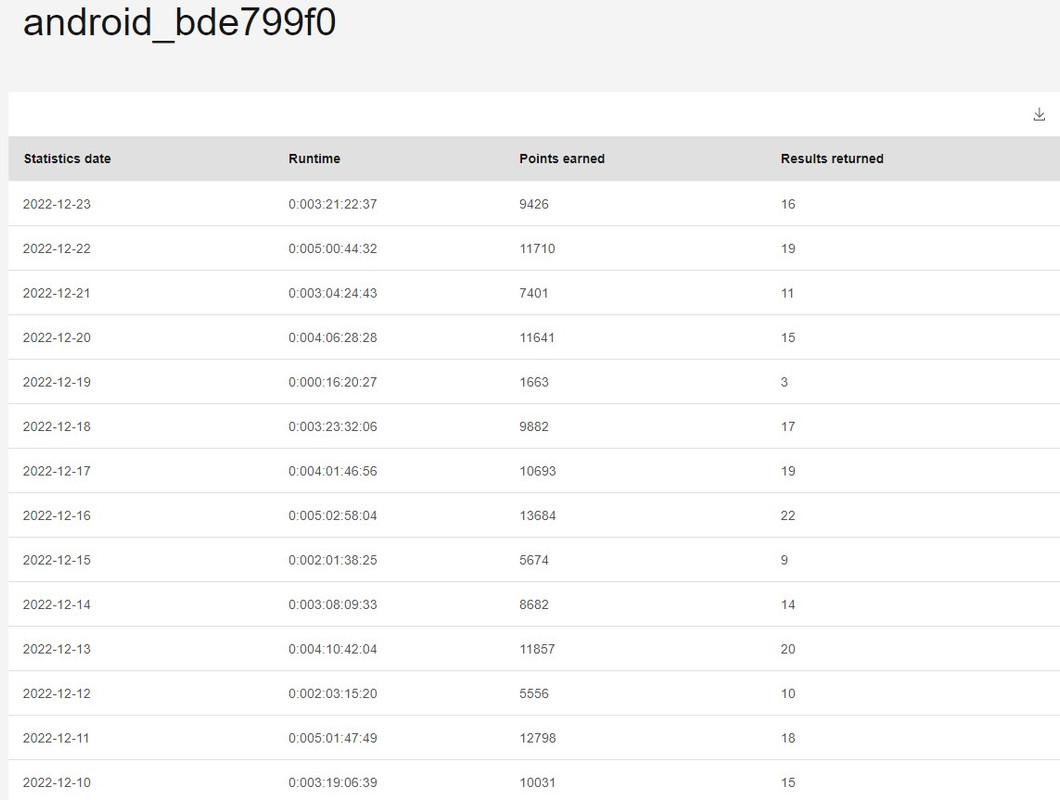
Task: Click runtime value 0:002:03:15:20
Action: pyautogui.click(x=333, y=694)
